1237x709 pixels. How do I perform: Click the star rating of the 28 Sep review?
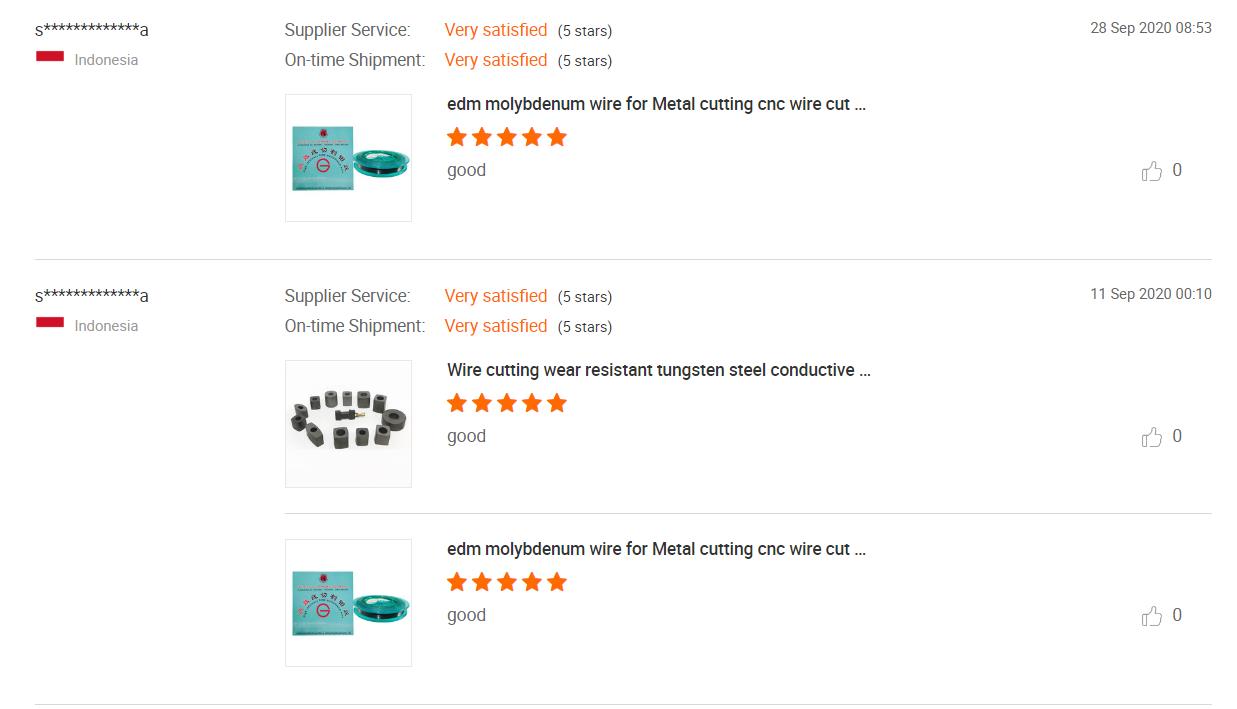(x=506, y=137)
